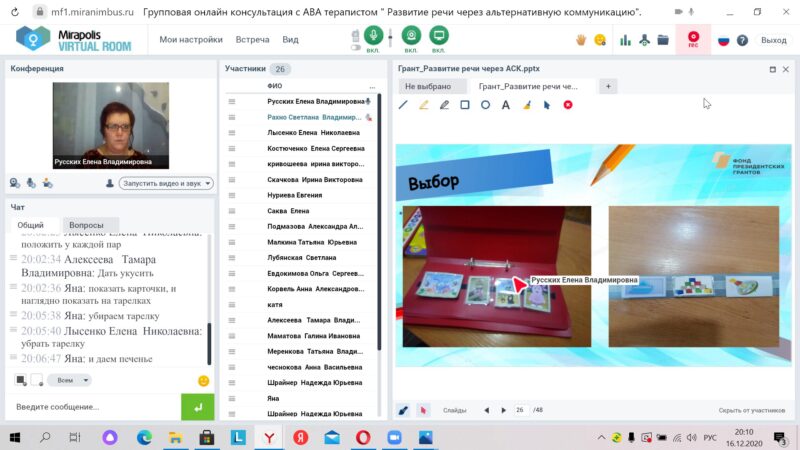This screenshot has width=800, height=450.
Task: Select the circle shape tool
Action: click(x=485, y=105)
